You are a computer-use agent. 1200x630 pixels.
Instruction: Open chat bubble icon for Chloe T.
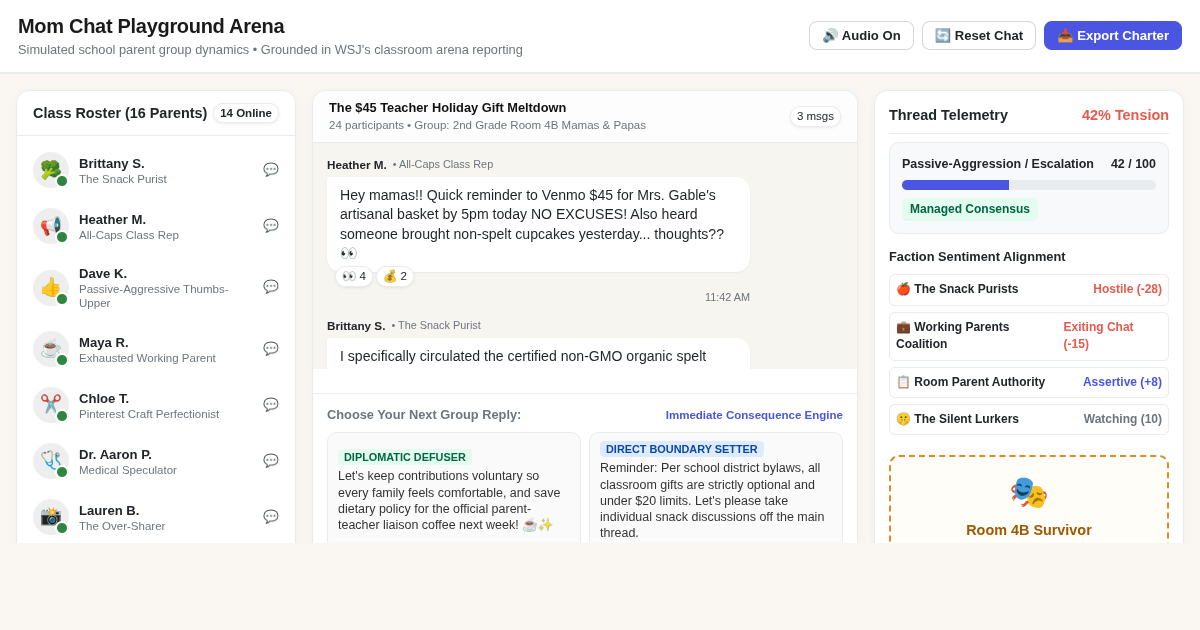coord(271,405)
